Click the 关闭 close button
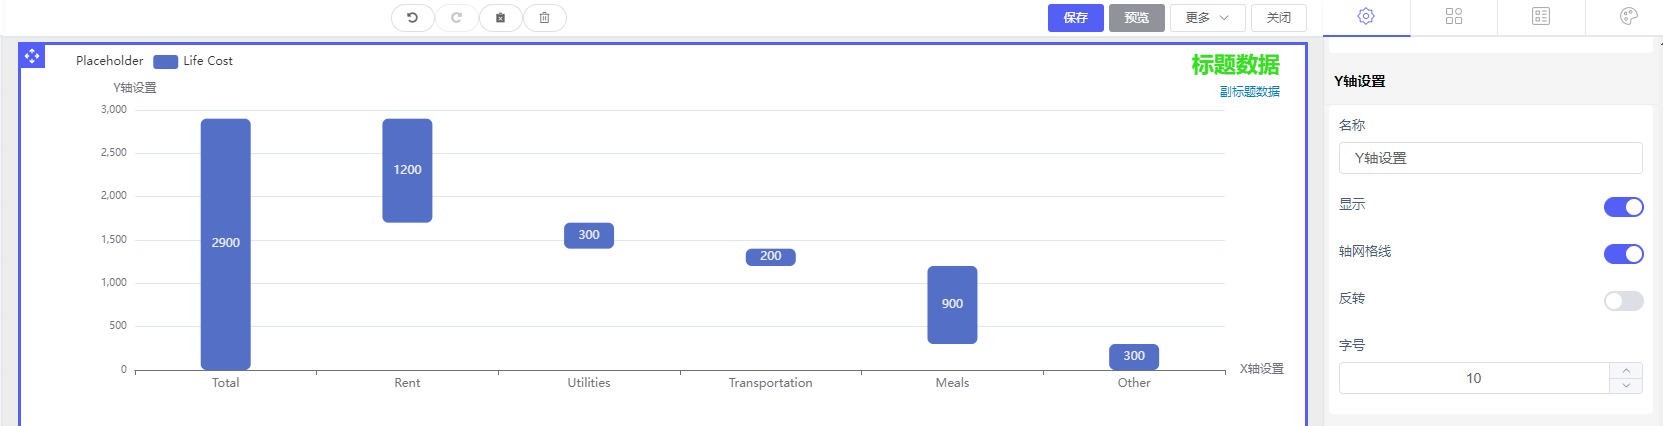Screen dimensions: 1663x426 (1278, 18)
